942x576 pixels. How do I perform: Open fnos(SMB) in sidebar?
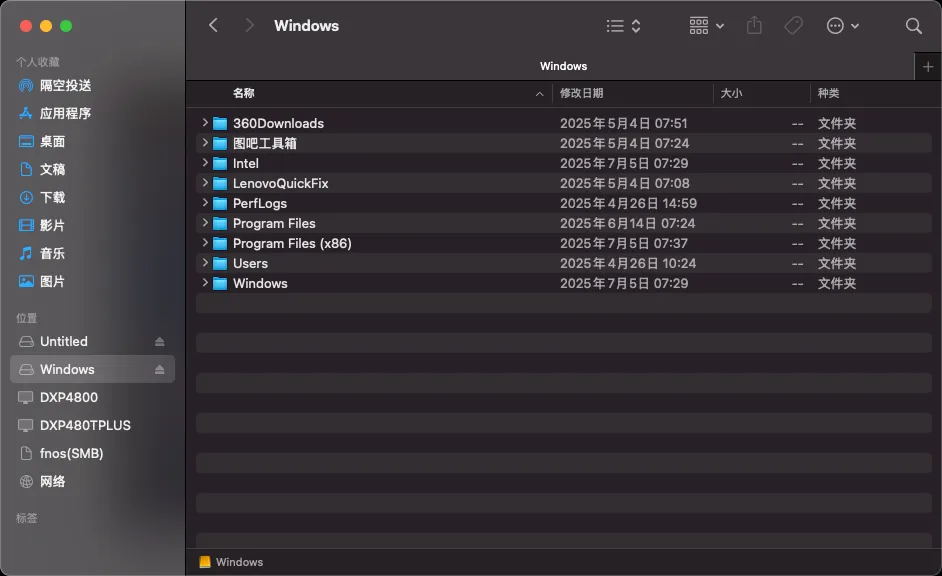[93, 453]
